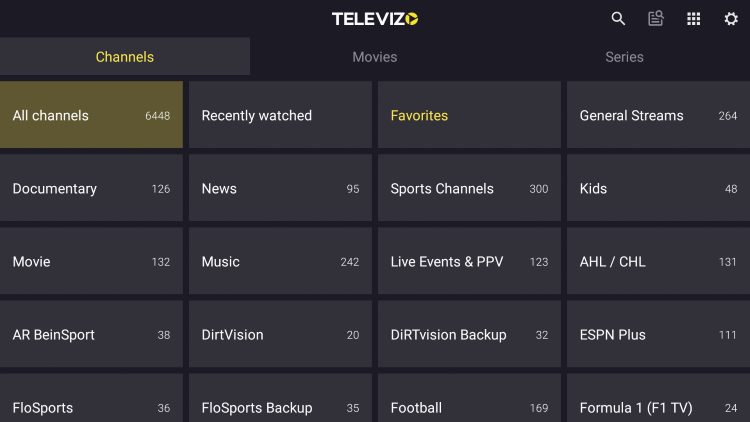Switch to the Movies tab
This screenshot has width=750, height=422.
[375, 57]
